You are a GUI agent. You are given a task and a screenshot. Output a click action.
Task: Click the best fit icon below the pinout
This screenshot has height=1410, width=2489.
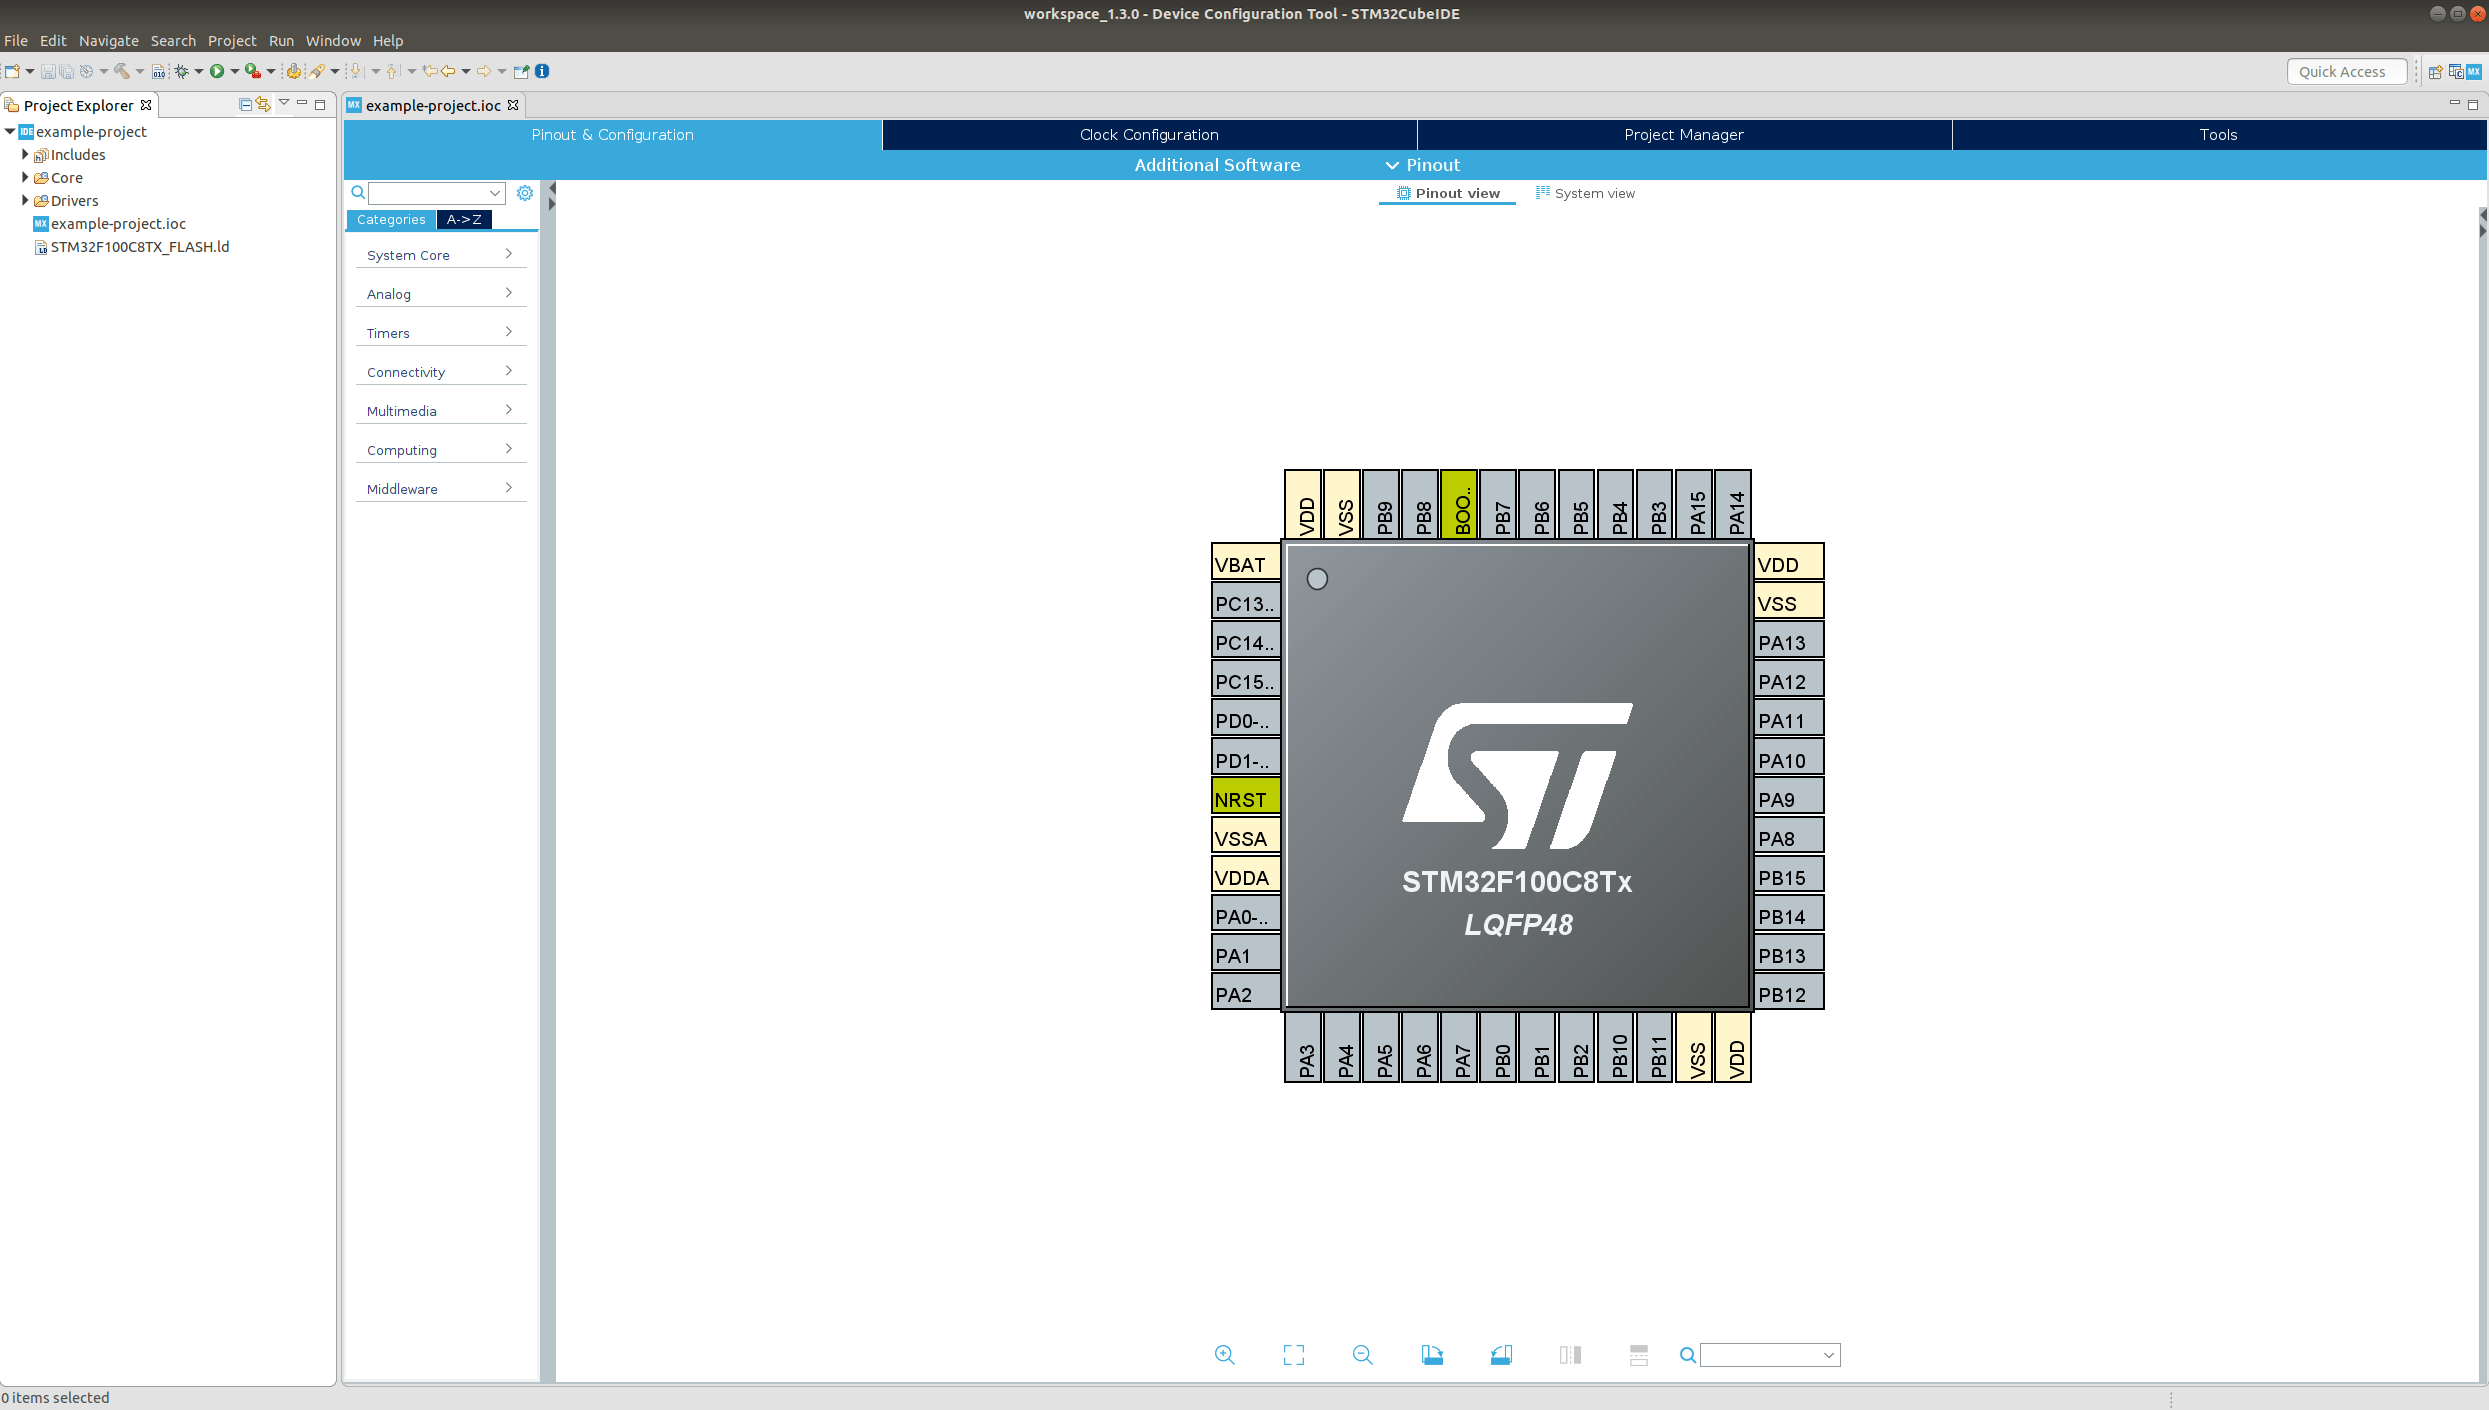(1292, 1355)
